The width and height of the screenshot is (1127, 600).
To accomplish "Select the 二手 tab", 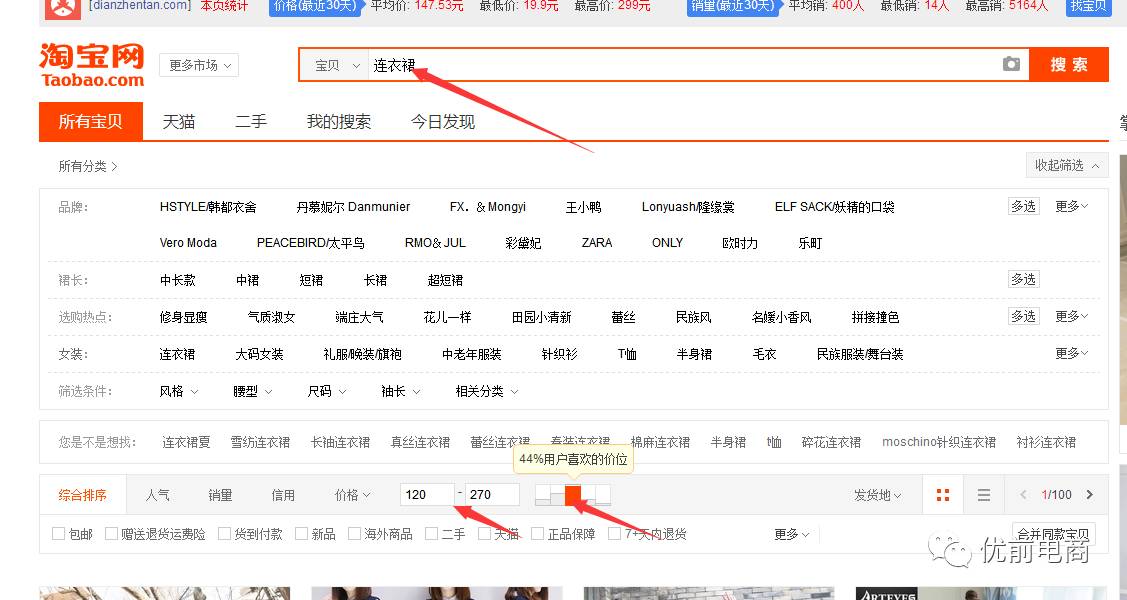I will click(x=251, y=121).
